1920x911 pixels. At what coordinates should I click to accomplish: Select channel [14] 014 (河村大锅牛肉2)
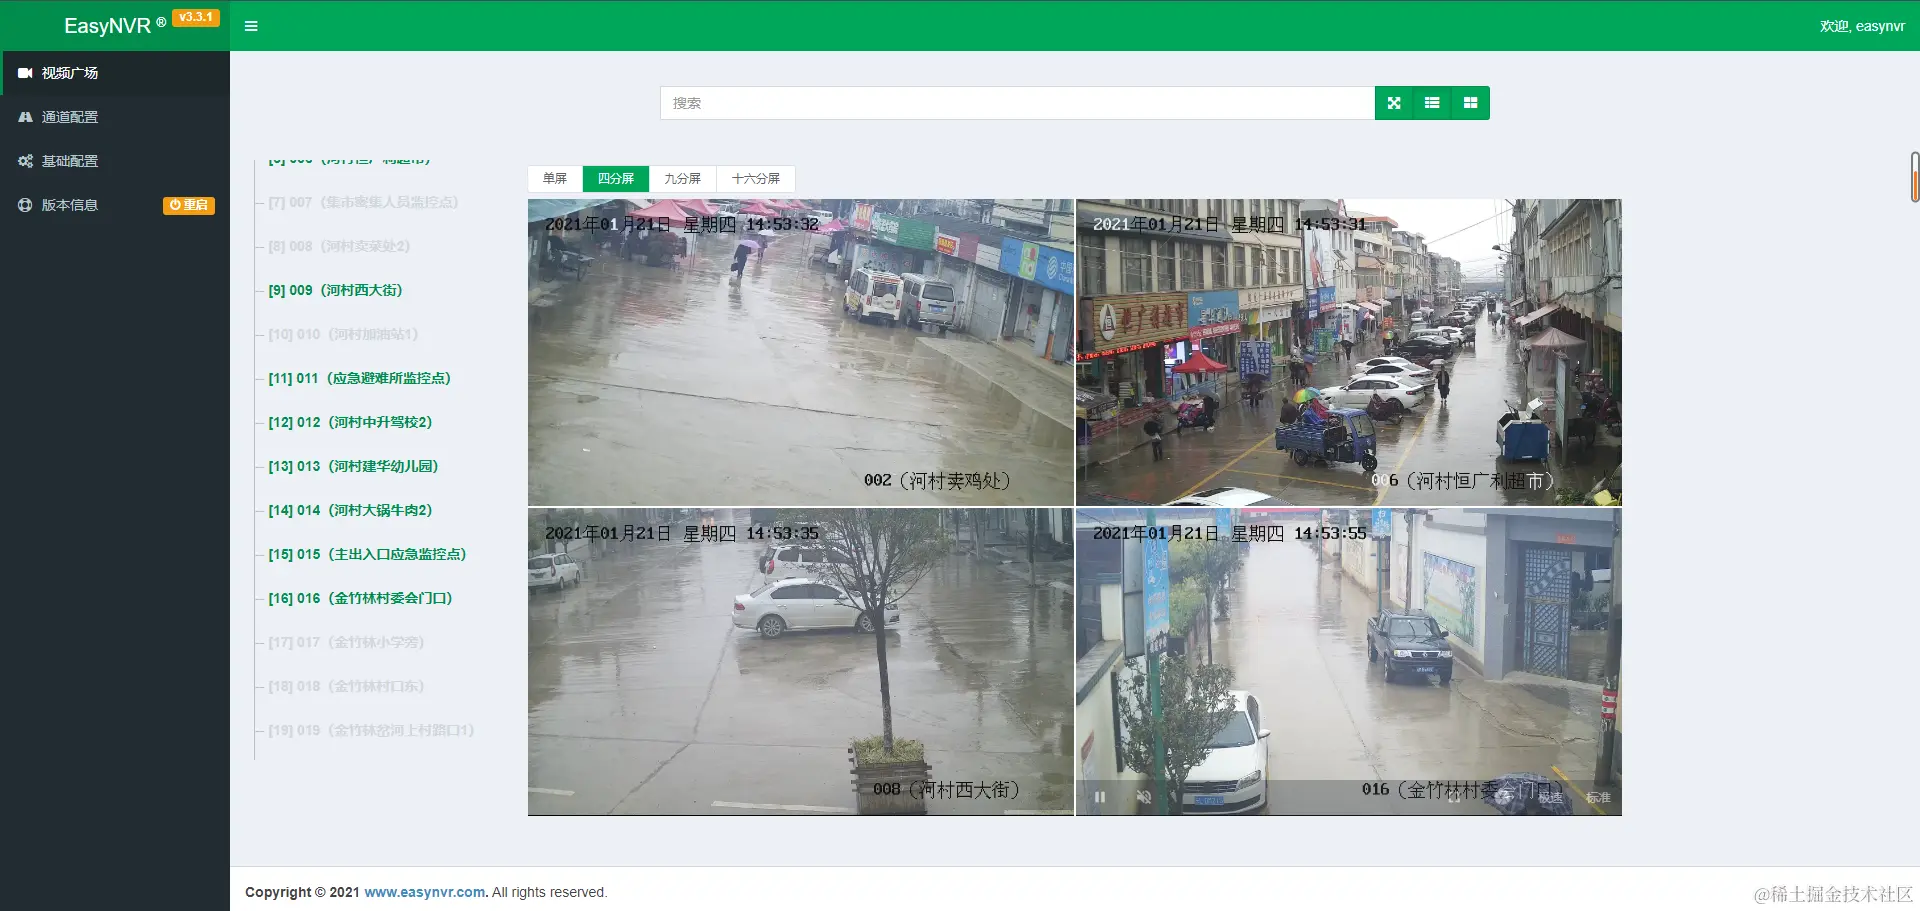coord(350,510)
